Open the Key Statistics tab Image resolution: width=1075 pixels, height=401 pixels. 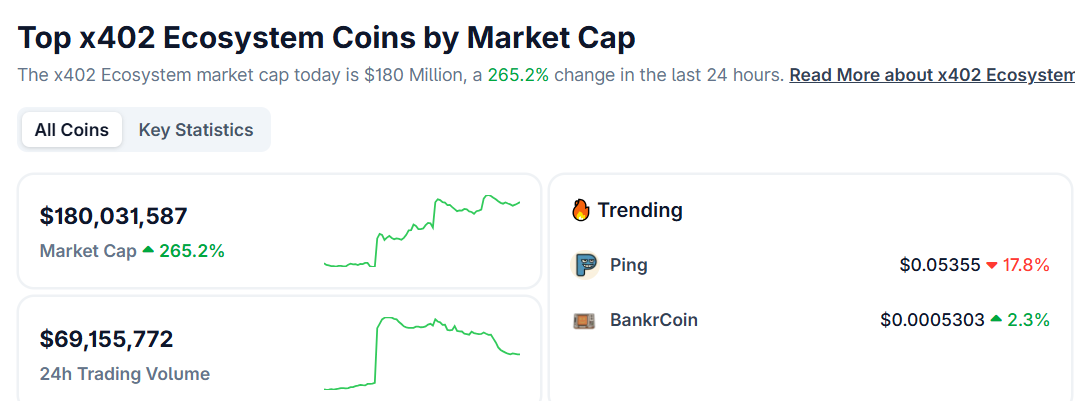(x=196, y=130)
